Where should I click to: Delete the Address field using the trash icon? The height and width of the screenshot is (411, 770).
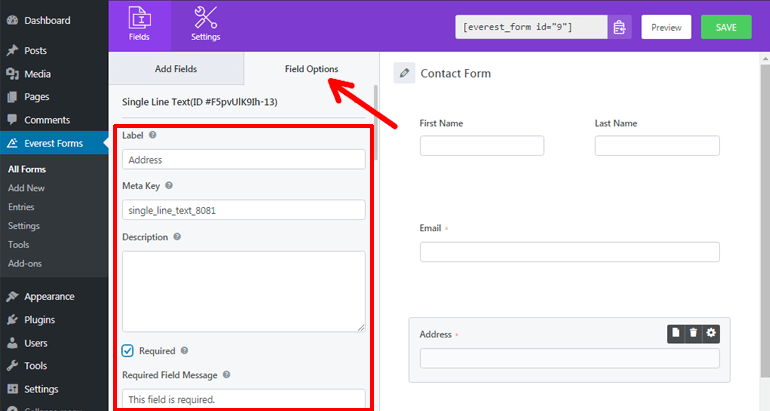click(693, 333)
